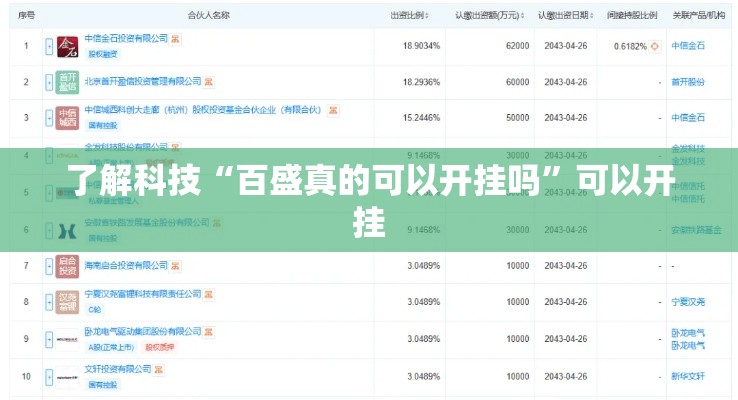This screenshot has width=738, height=400.
Task: Open related product 中信金石 in row 1
Action: (x=688, y=46)
